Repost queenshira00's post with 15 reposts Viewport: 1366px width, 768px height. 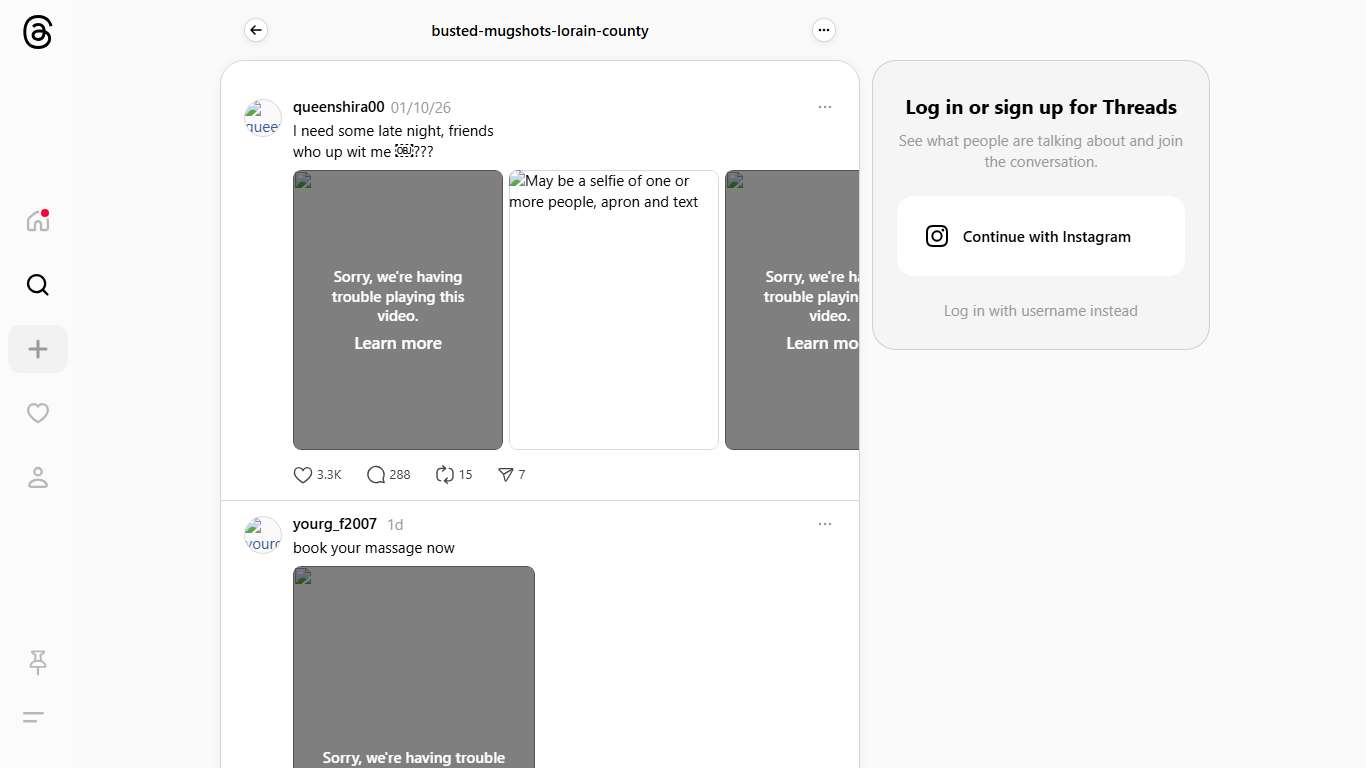point(445,475)
